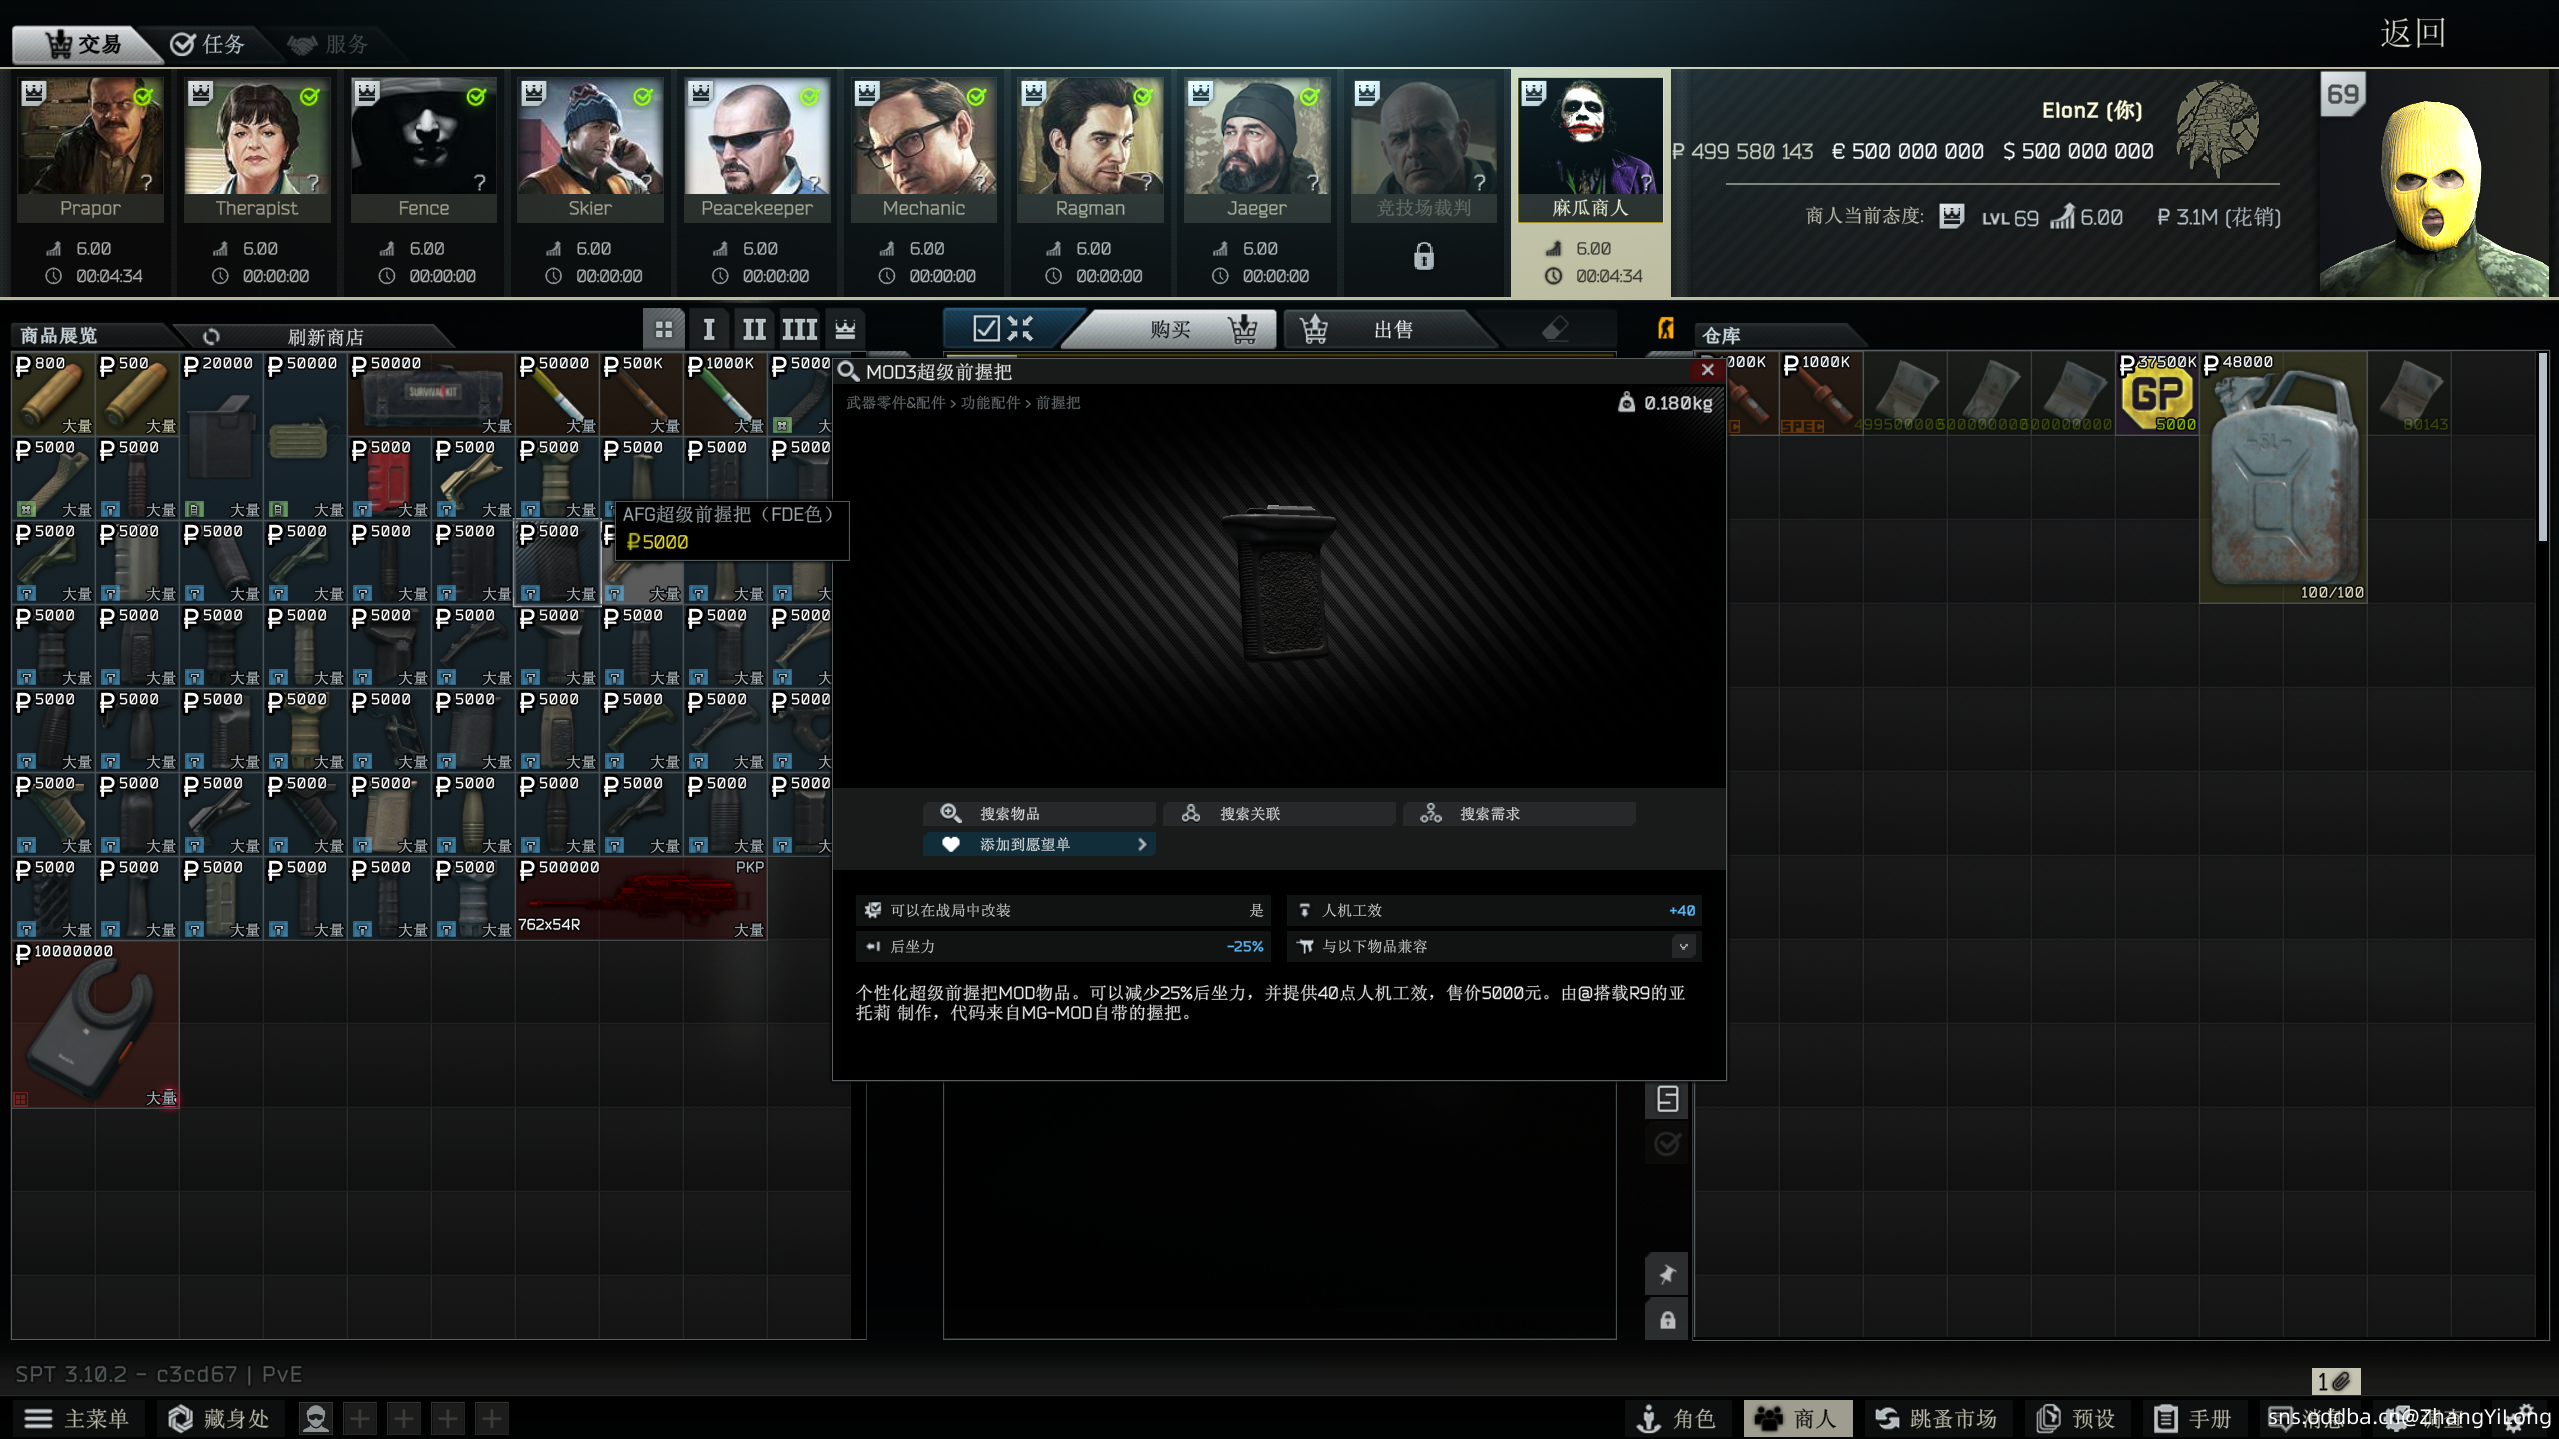Click the dimmed checkmark button below the stash sort icon
The height and width of the screenshot is (1439, 2559).
1667,1144
